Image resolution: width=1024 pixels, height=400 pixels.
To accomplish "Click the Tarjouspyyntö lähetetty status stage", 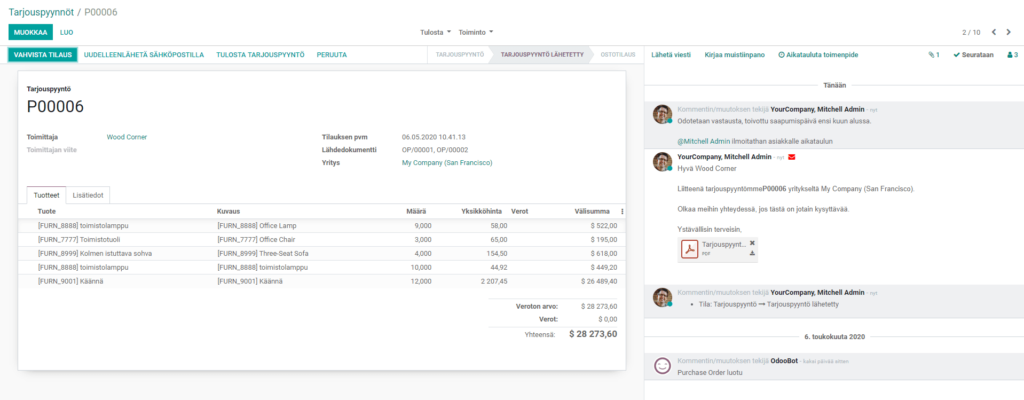I will pyautogui.click(x=542, y=55).
